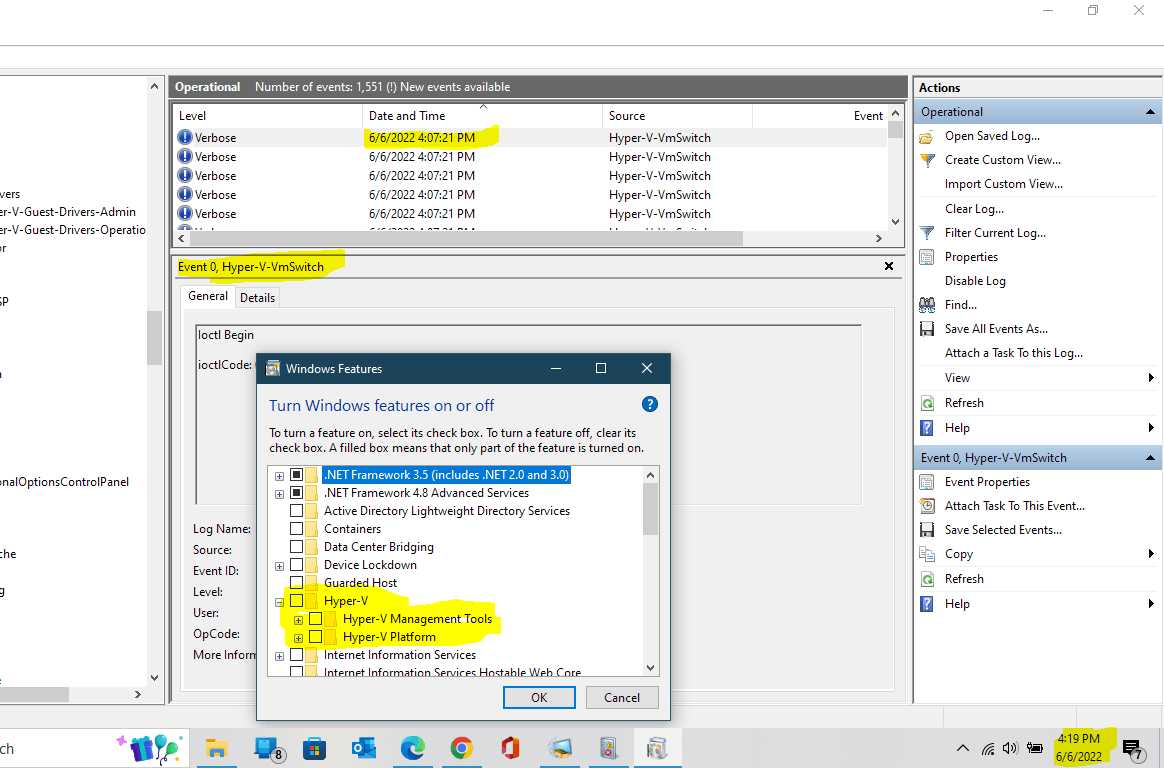Check Active Directory Lightweight Directory Services

click(296, 511)
